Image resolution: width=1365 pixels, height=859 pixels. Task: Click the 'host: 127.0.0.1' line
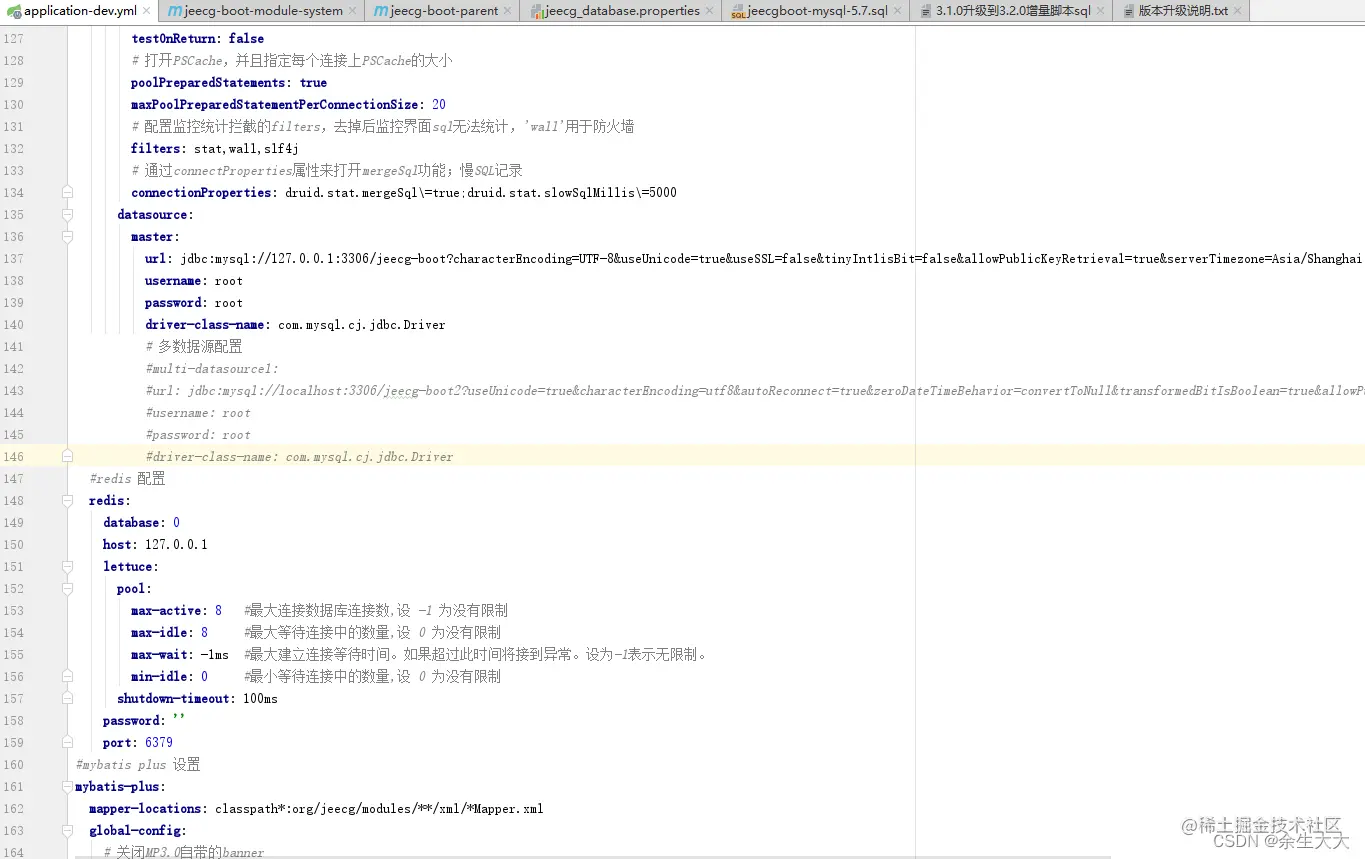coord(155,544)
